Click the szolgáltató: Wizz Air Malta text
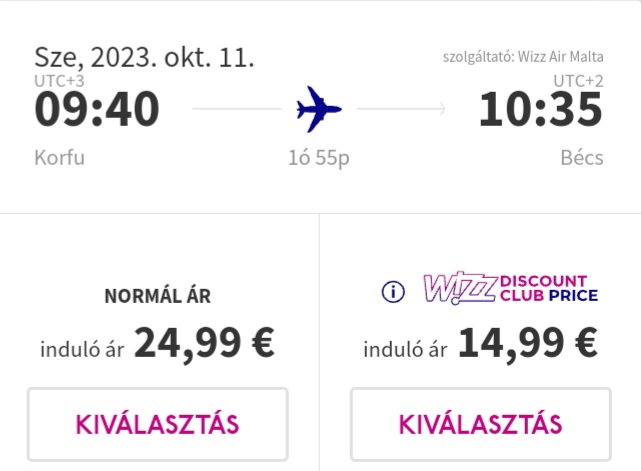The width and height of the screenshot is (641, 471). pyautogui.click(x=523, y=57)
